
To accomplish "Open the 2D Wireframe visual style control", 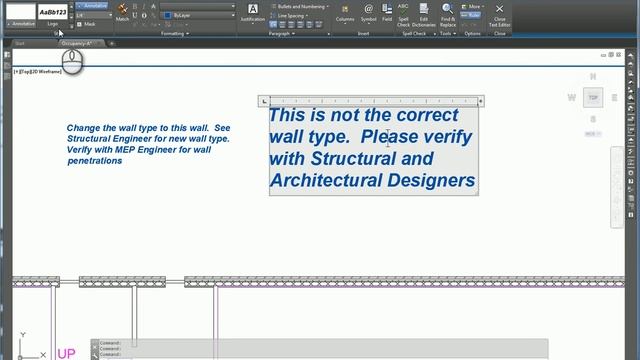I will tap(47, 71).
